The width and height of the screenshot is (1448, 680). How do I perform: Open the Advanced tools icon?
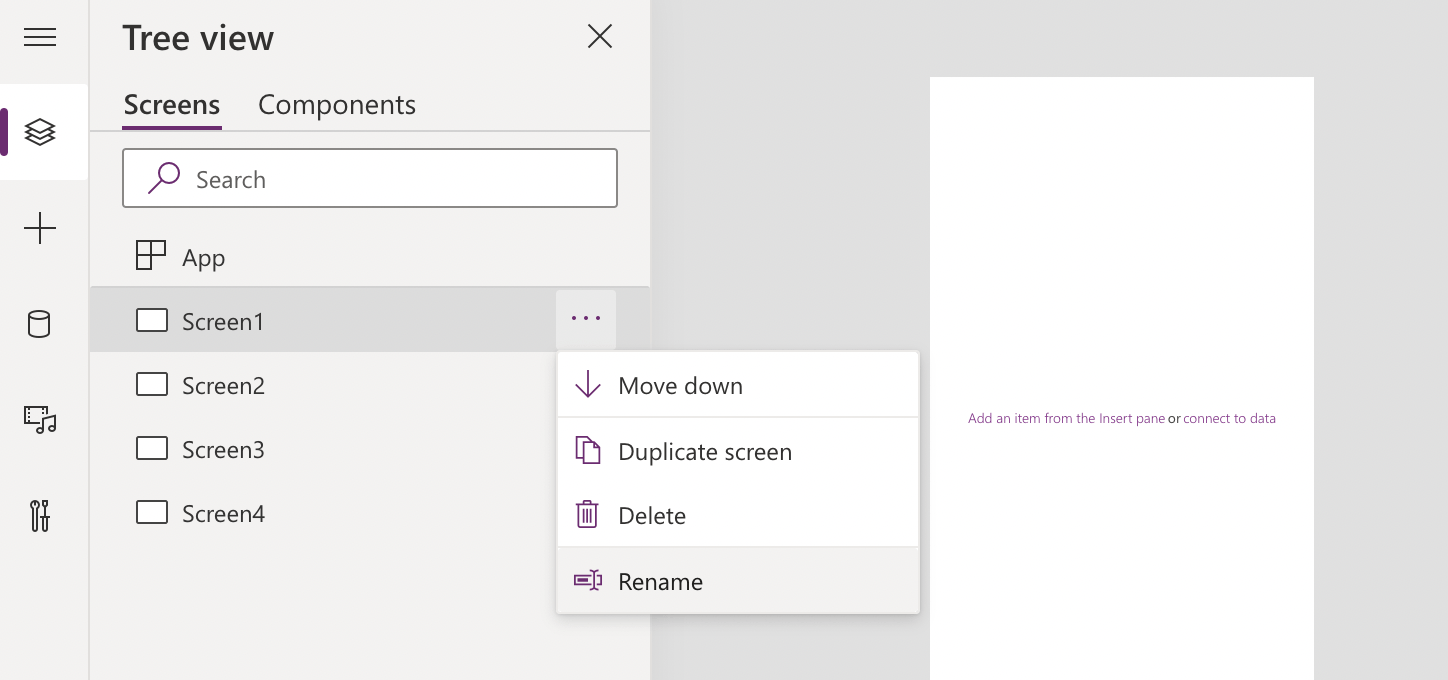(x=40, y=515)
